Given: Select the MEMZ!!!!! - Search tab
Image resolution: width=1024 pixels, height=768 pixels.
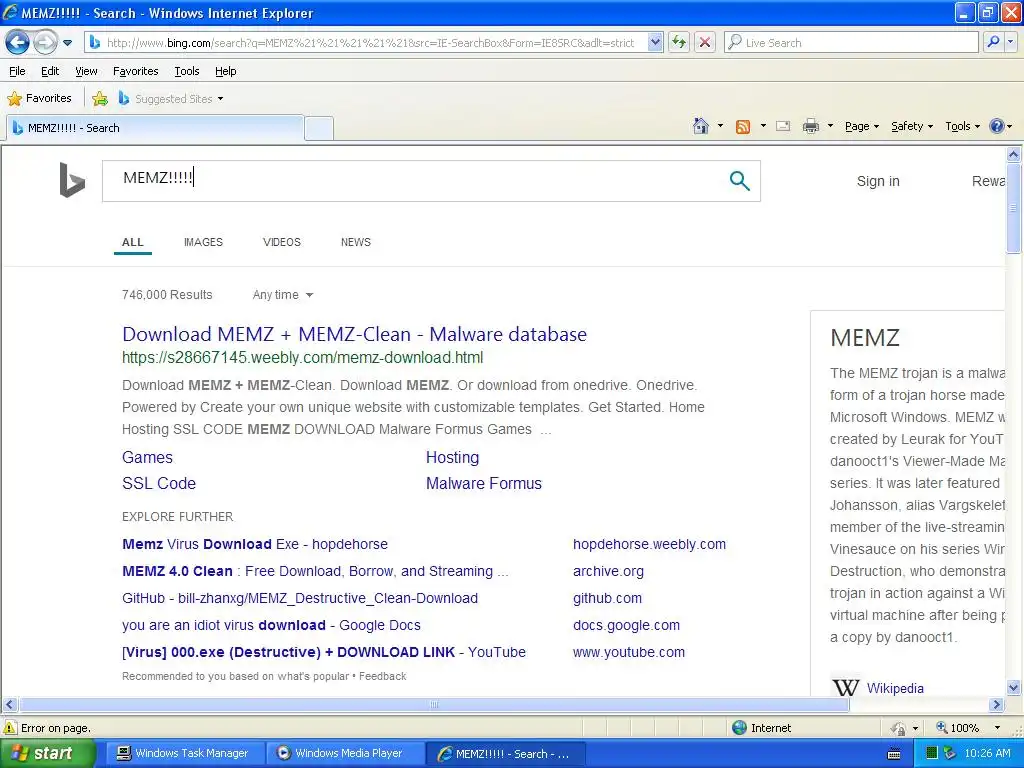Looking at the screenshot, I should (x=155, y=128).
